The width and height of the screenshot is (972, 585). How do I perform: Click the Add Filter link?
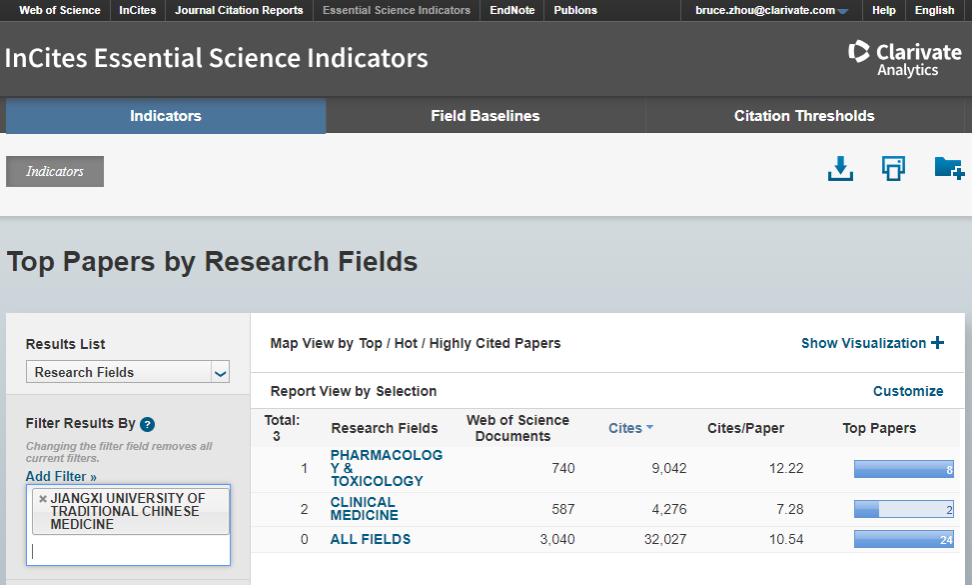(x=62, y=476)
